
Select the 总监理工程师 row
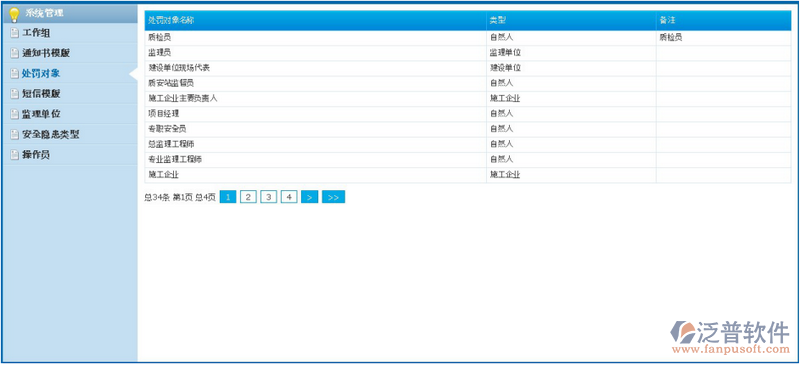(468, 144)
